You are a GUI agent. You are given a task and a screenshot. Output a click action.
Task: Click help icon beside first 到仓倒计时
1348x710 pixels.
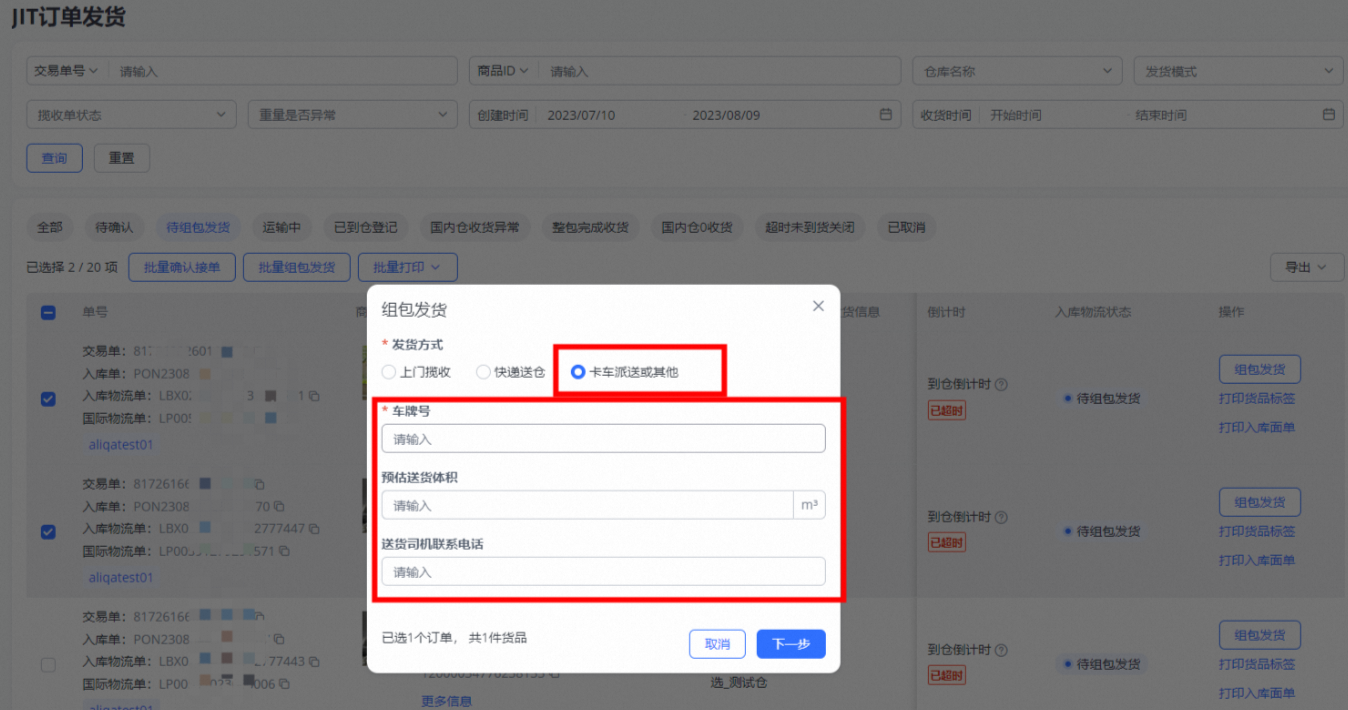pos(1001,384)
